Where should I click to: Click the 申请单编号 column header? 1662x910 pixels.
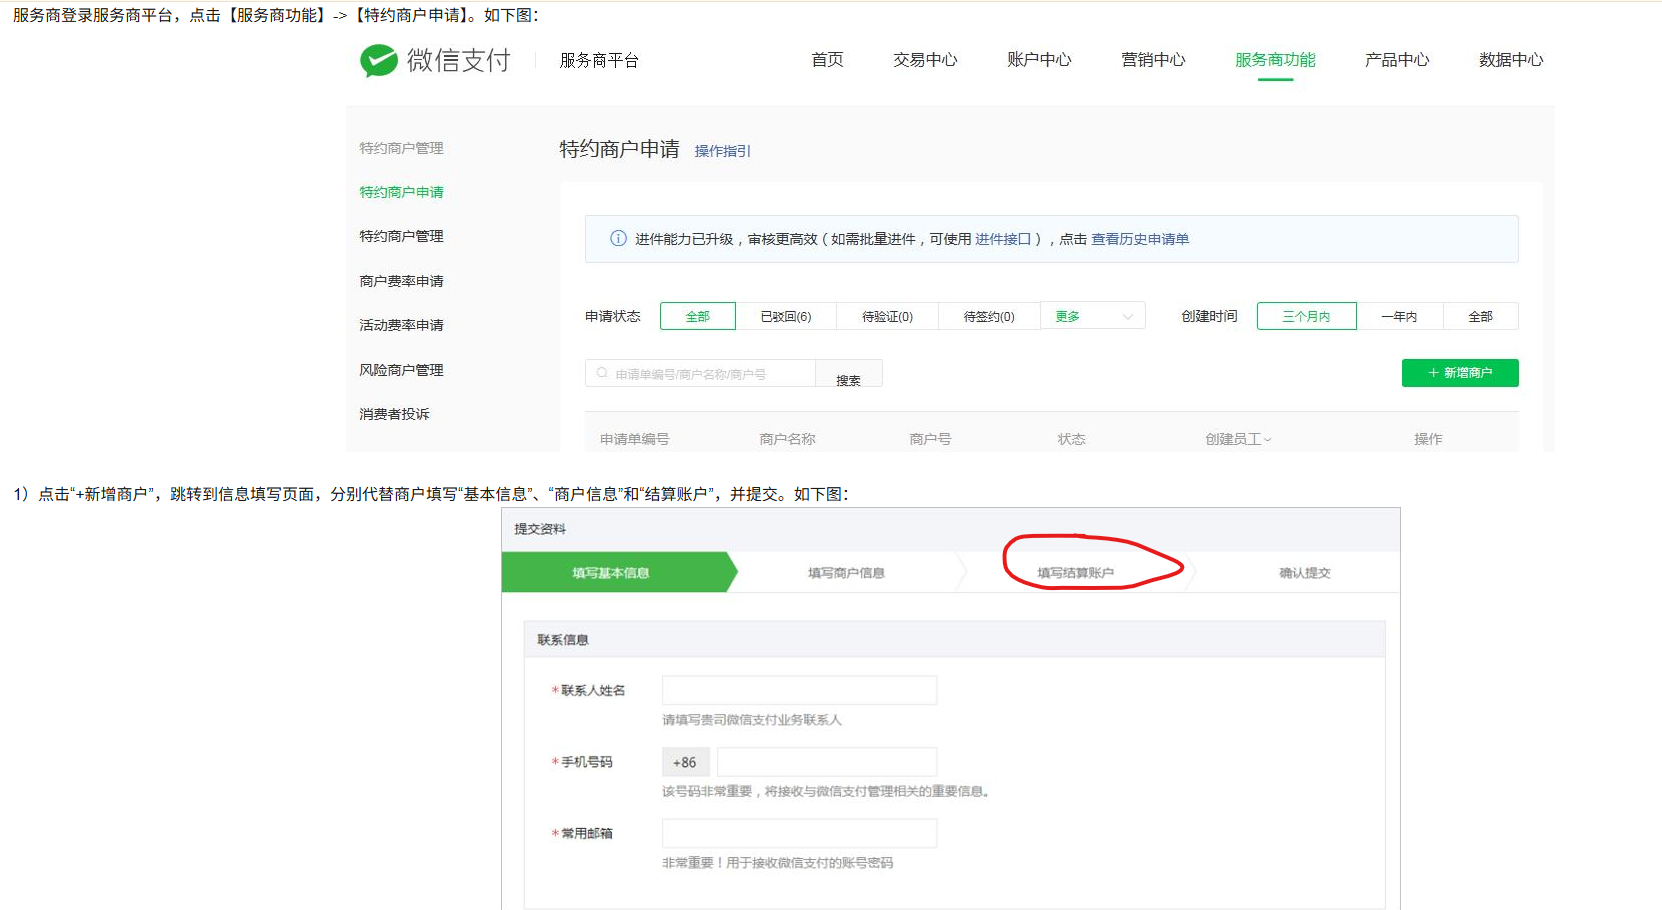634,439
